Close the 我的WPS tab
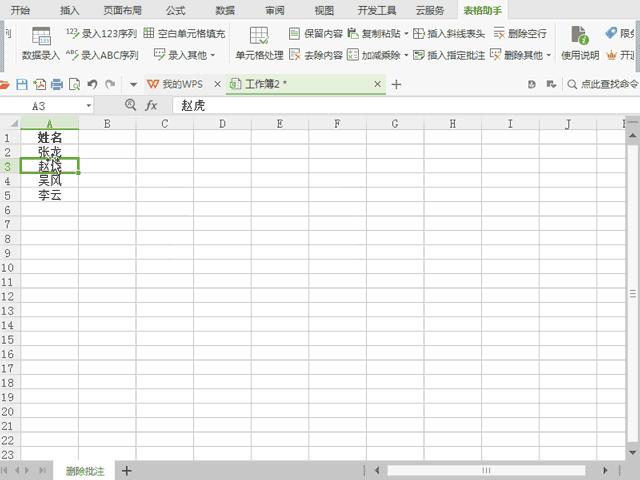This screenshot has width=640, height=480. [x=218, y=84]
